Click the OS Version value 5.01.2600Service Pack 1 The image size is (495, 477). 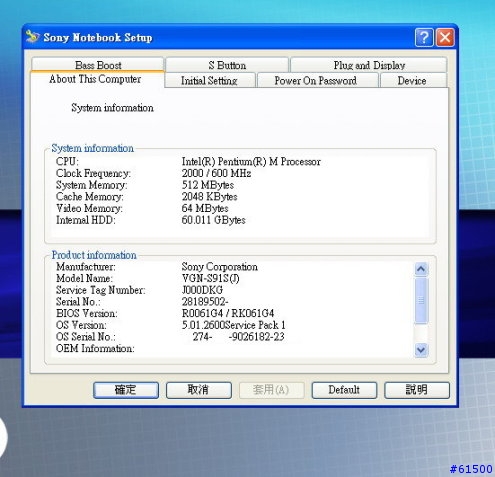tap(233, 325)
